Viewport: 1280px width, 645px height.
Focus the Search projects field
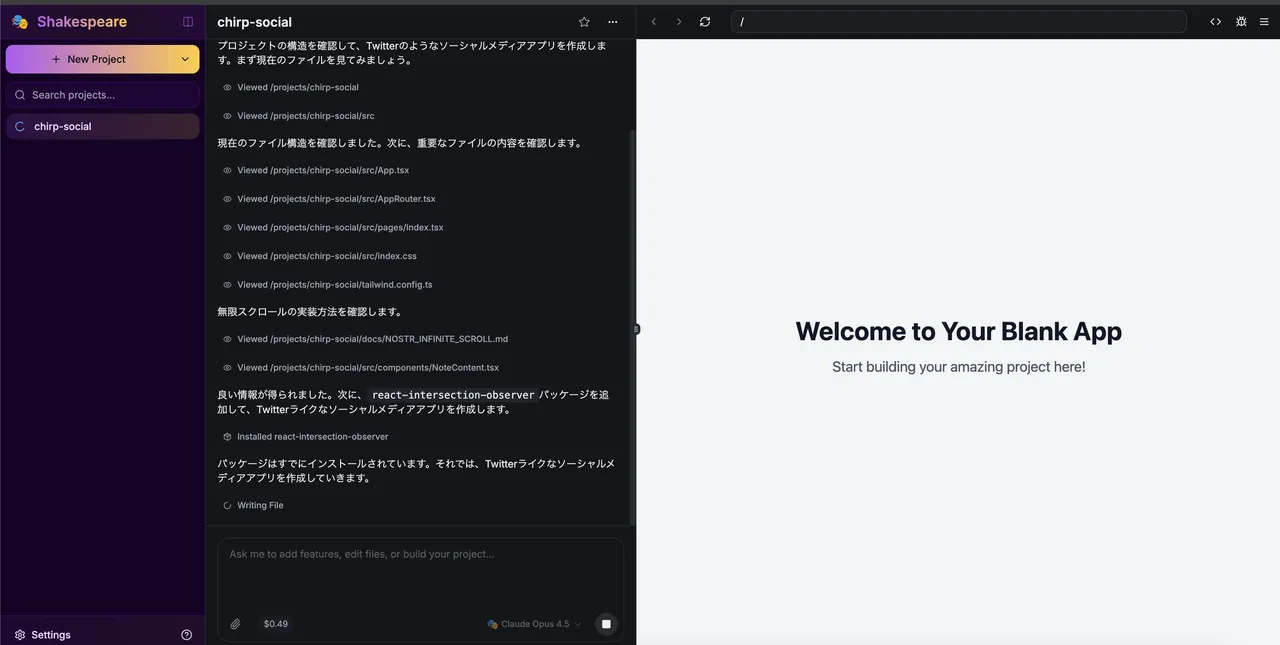point(103,95)
